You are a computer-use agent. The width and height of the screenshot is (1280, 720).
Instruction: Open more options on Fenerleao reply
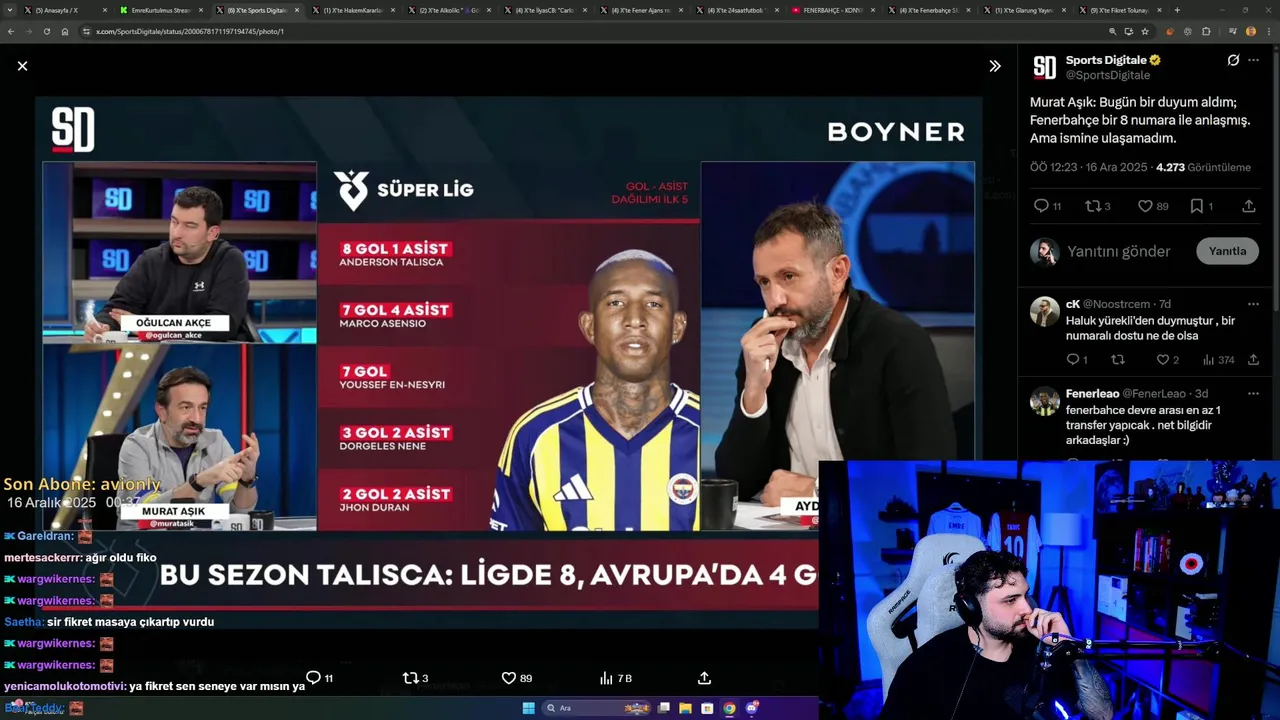pyautogui.click(x=1253, y=394)
